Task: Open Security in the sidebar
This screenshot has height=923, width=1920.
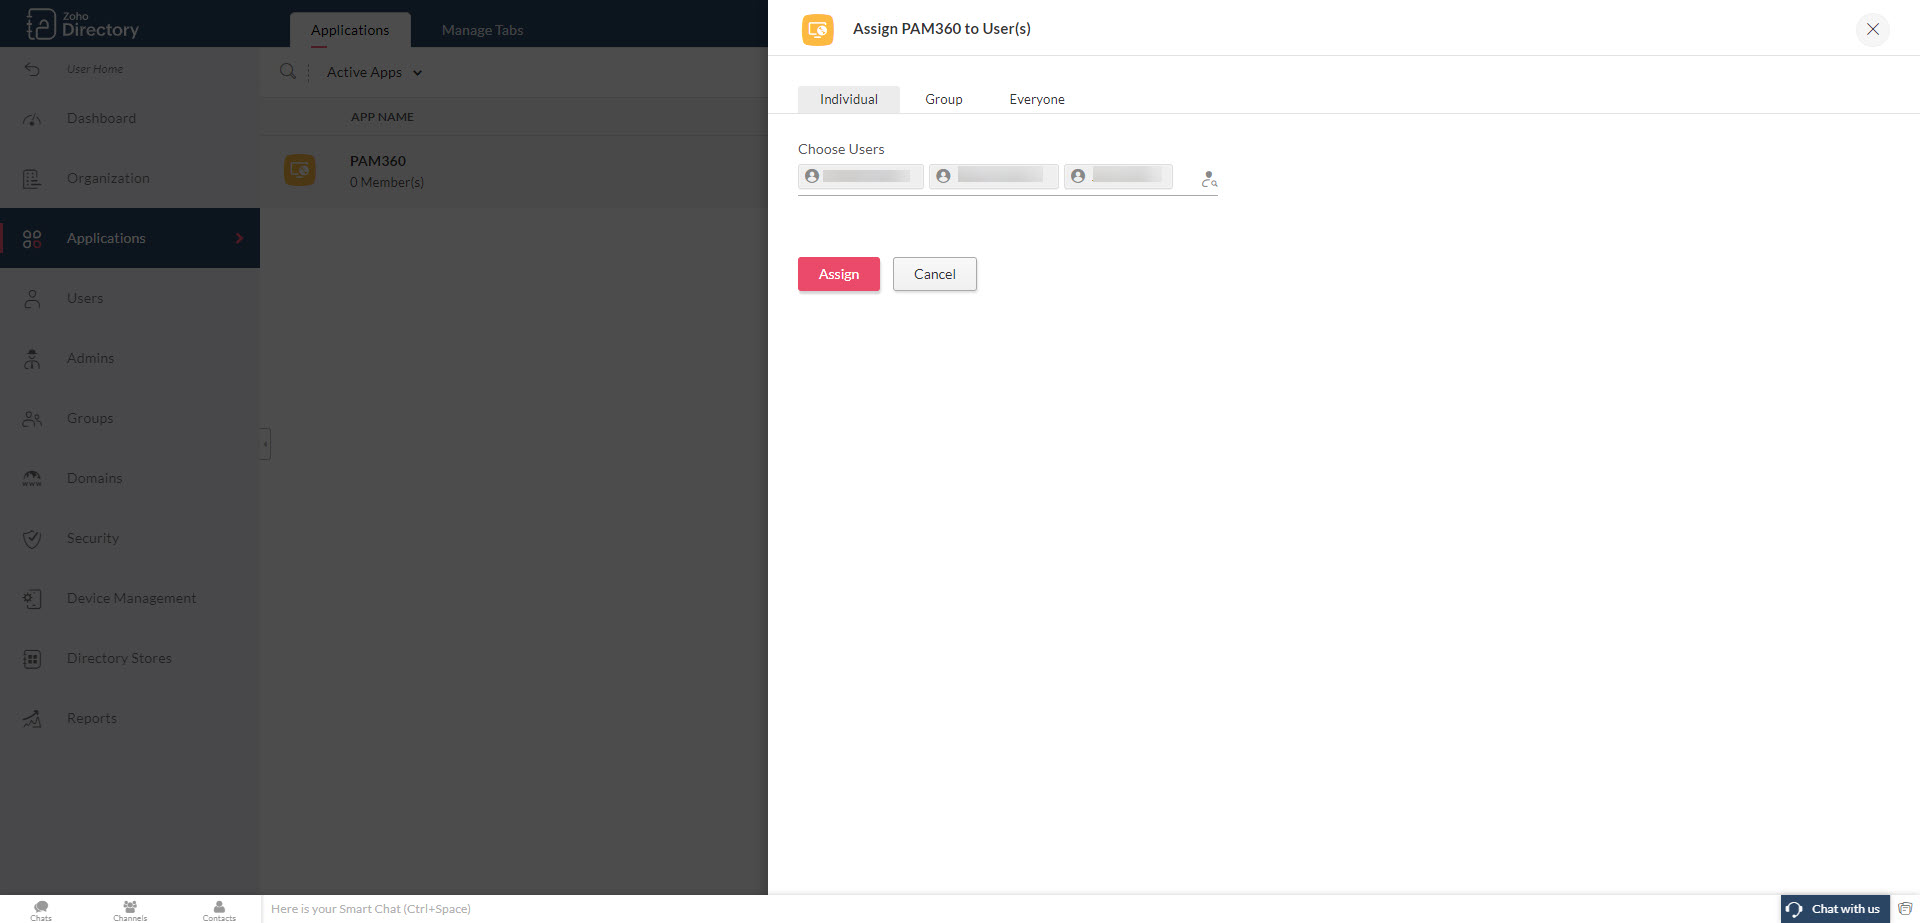Action: click(130, 538)
